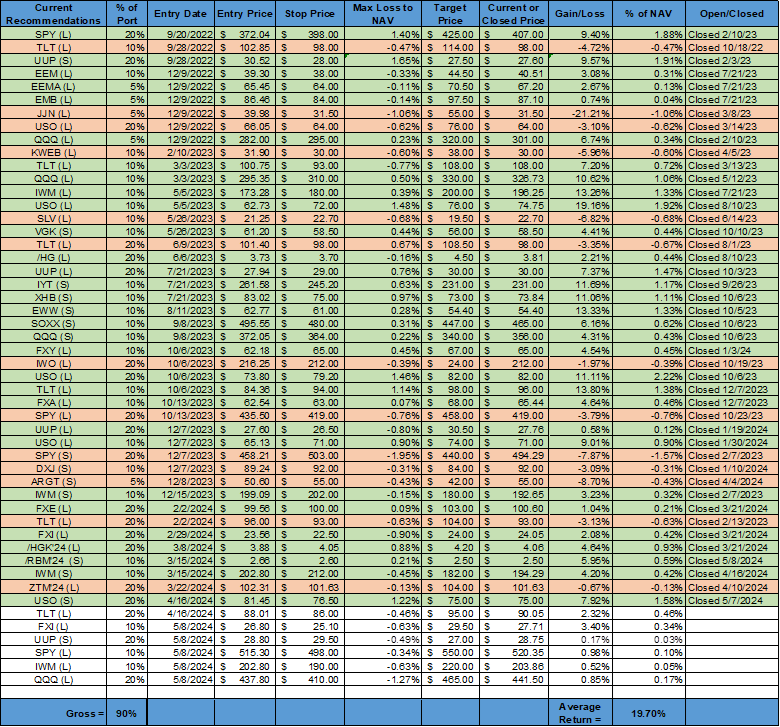This screenshot has height=727, width=780.
Task: Click the 'Closed 4/4/2024' status cell
Action: [732, 482]
